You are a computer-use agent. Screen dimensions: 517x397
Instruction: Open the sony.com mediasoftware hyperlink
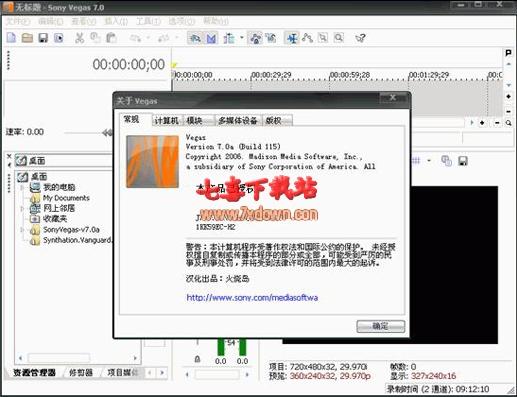pos(252,297)
